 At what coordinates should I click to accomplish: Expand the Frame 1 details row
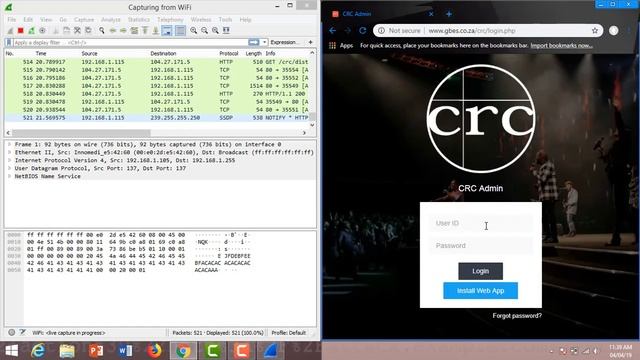(x=9, y=144)
